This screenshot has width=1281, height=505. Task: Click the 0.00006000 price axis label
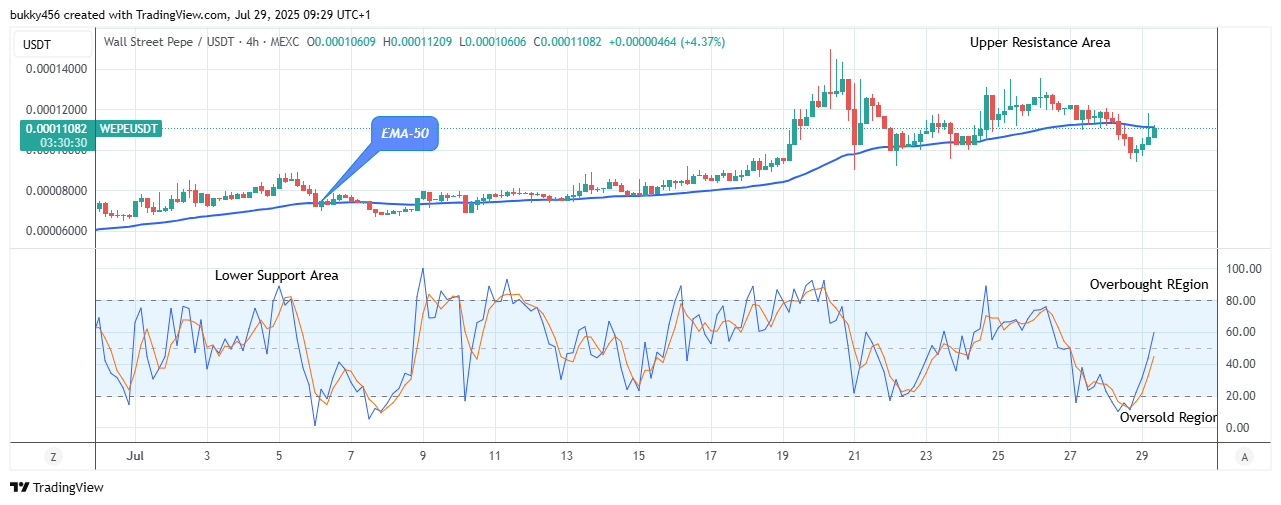[x=56, y=231]
